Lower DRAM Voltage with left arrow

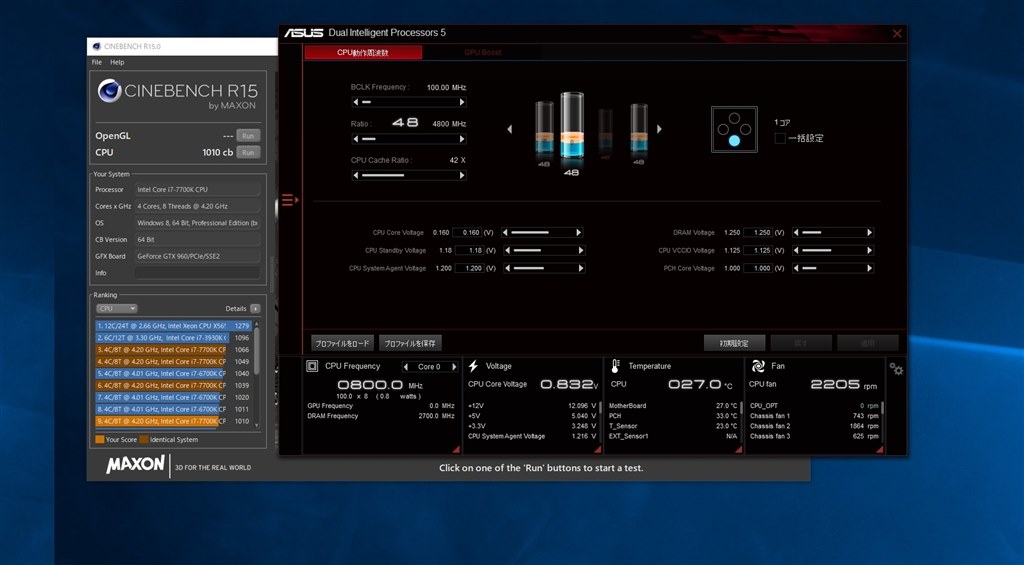click(796, 233)
